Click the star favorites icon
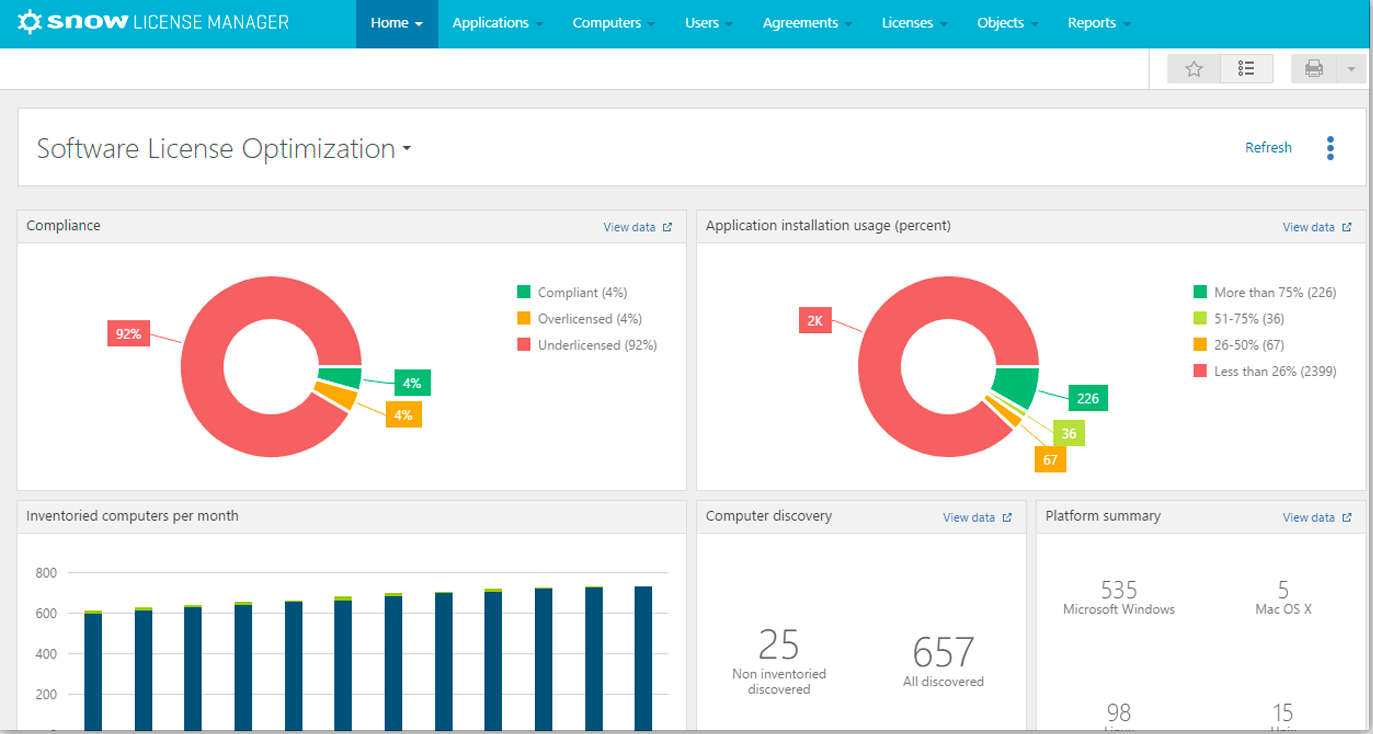Image resolution: width=1373 pixels, height=734 pixels. click(x=1194, y=69)
